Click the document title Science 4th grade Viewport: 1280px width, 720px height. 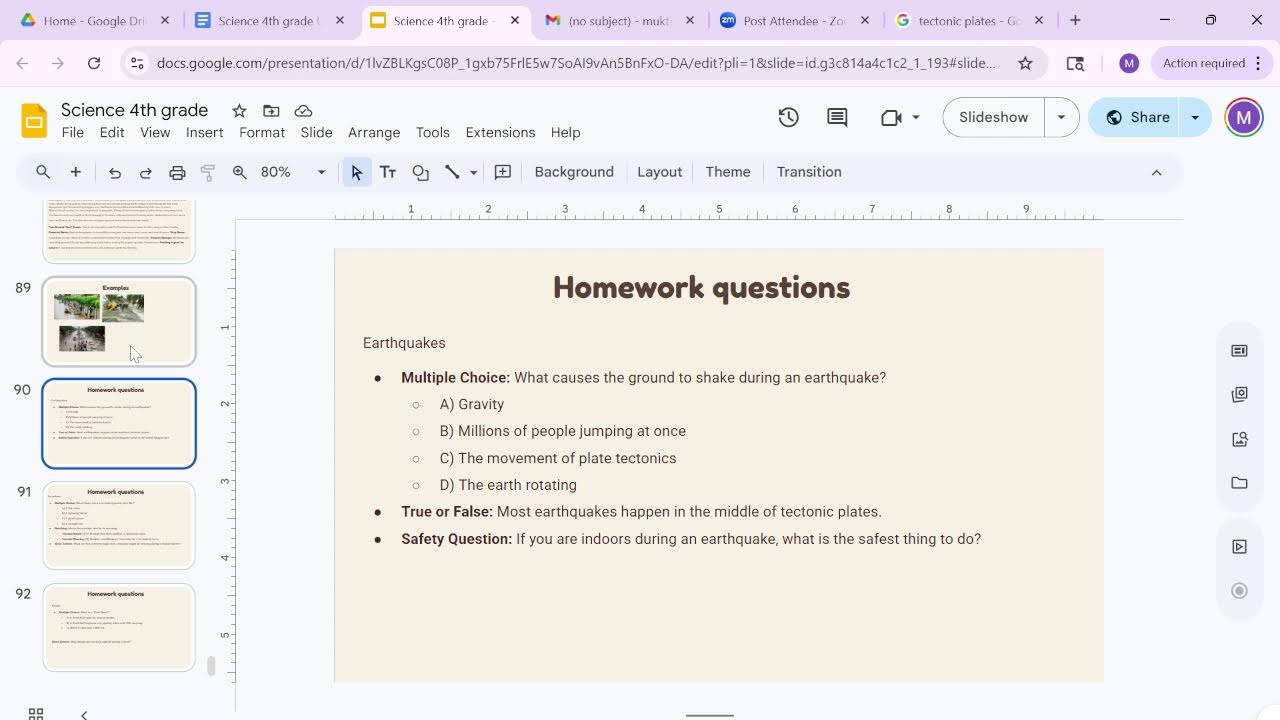click(x=135, y=110)
